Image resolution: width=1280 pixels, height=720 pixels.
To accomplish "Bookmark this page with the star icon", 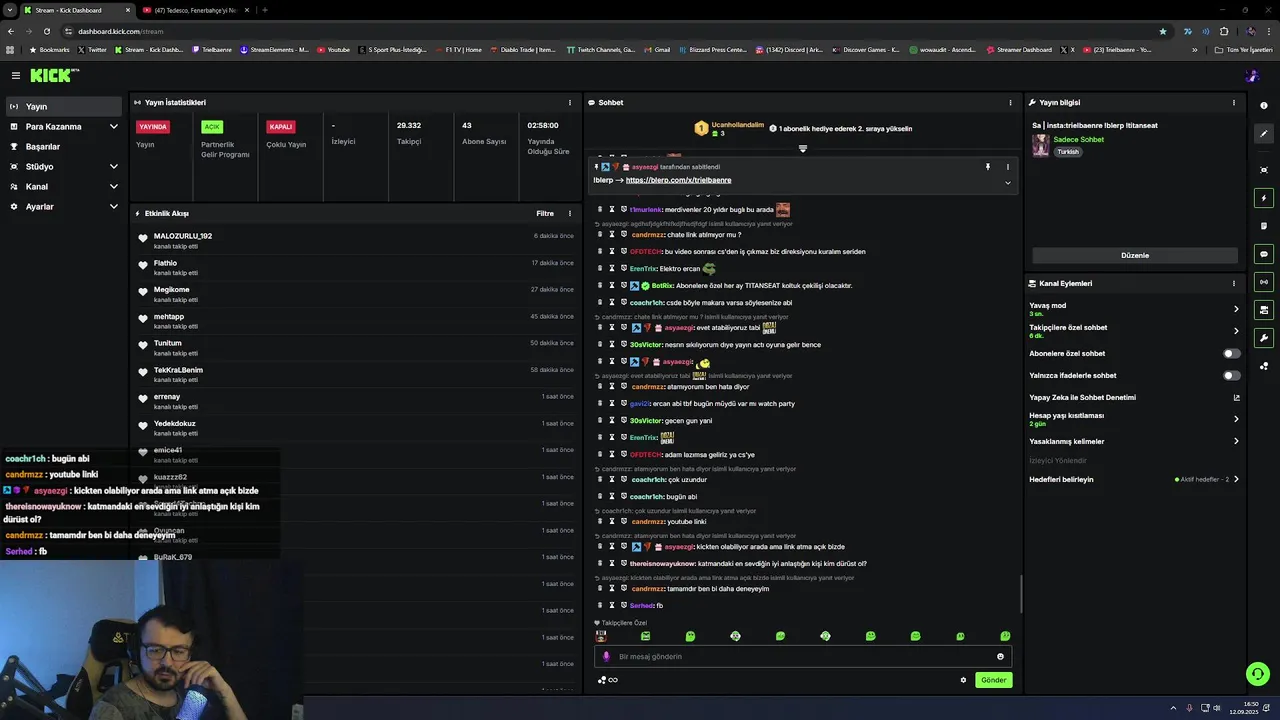I will click(x=1162, y=31).
